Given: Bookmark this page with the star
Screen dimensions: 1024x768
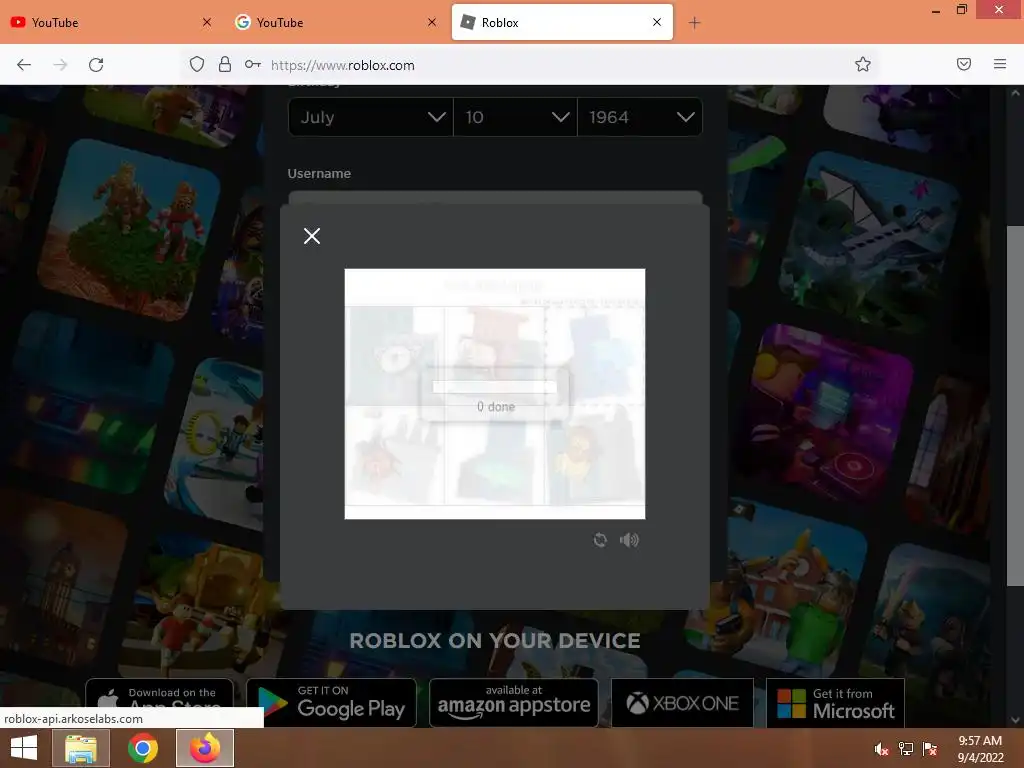Looking at the screenshot, I should tap(863, 64).
